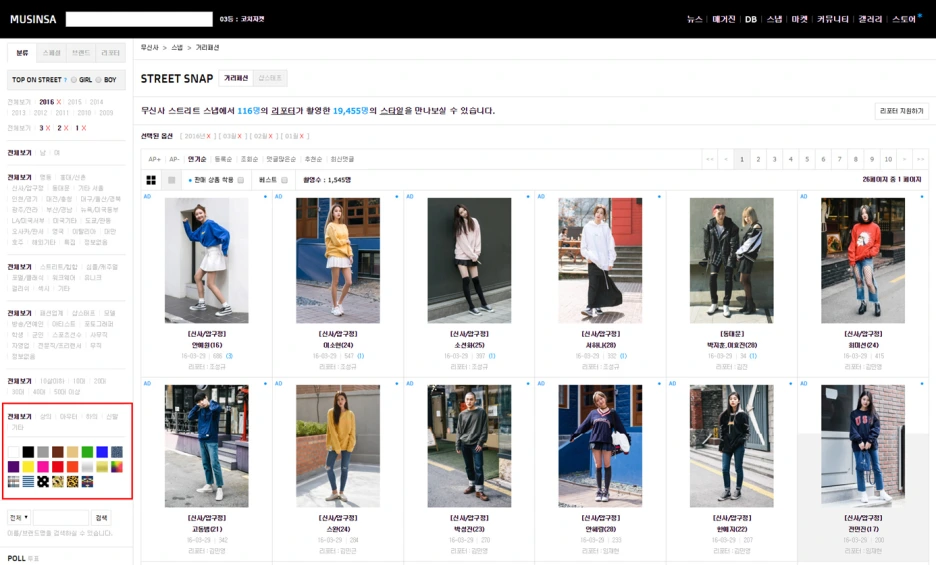Click the 검색 search button in sidebar
936x565 pixels.
pyautogui.click(x=102, y=517)
